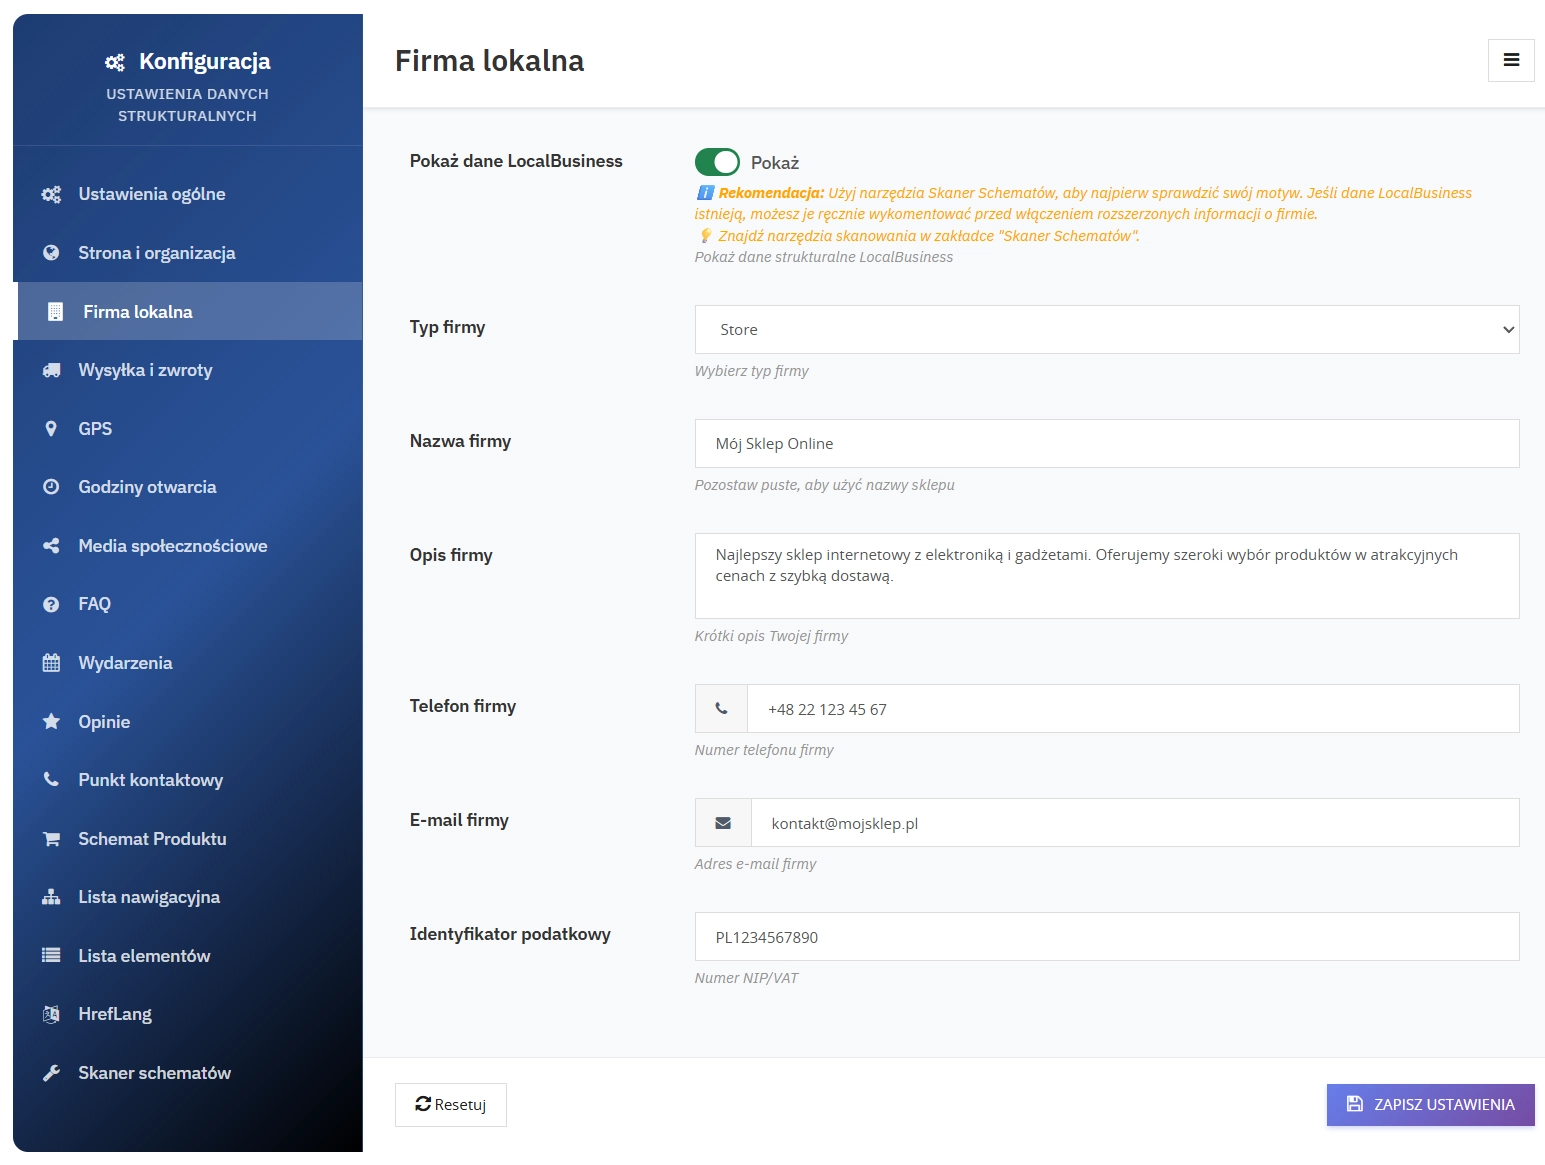Go to Strona i organizacja section
1545x1165 pixels.
click(x=157, y=253)
